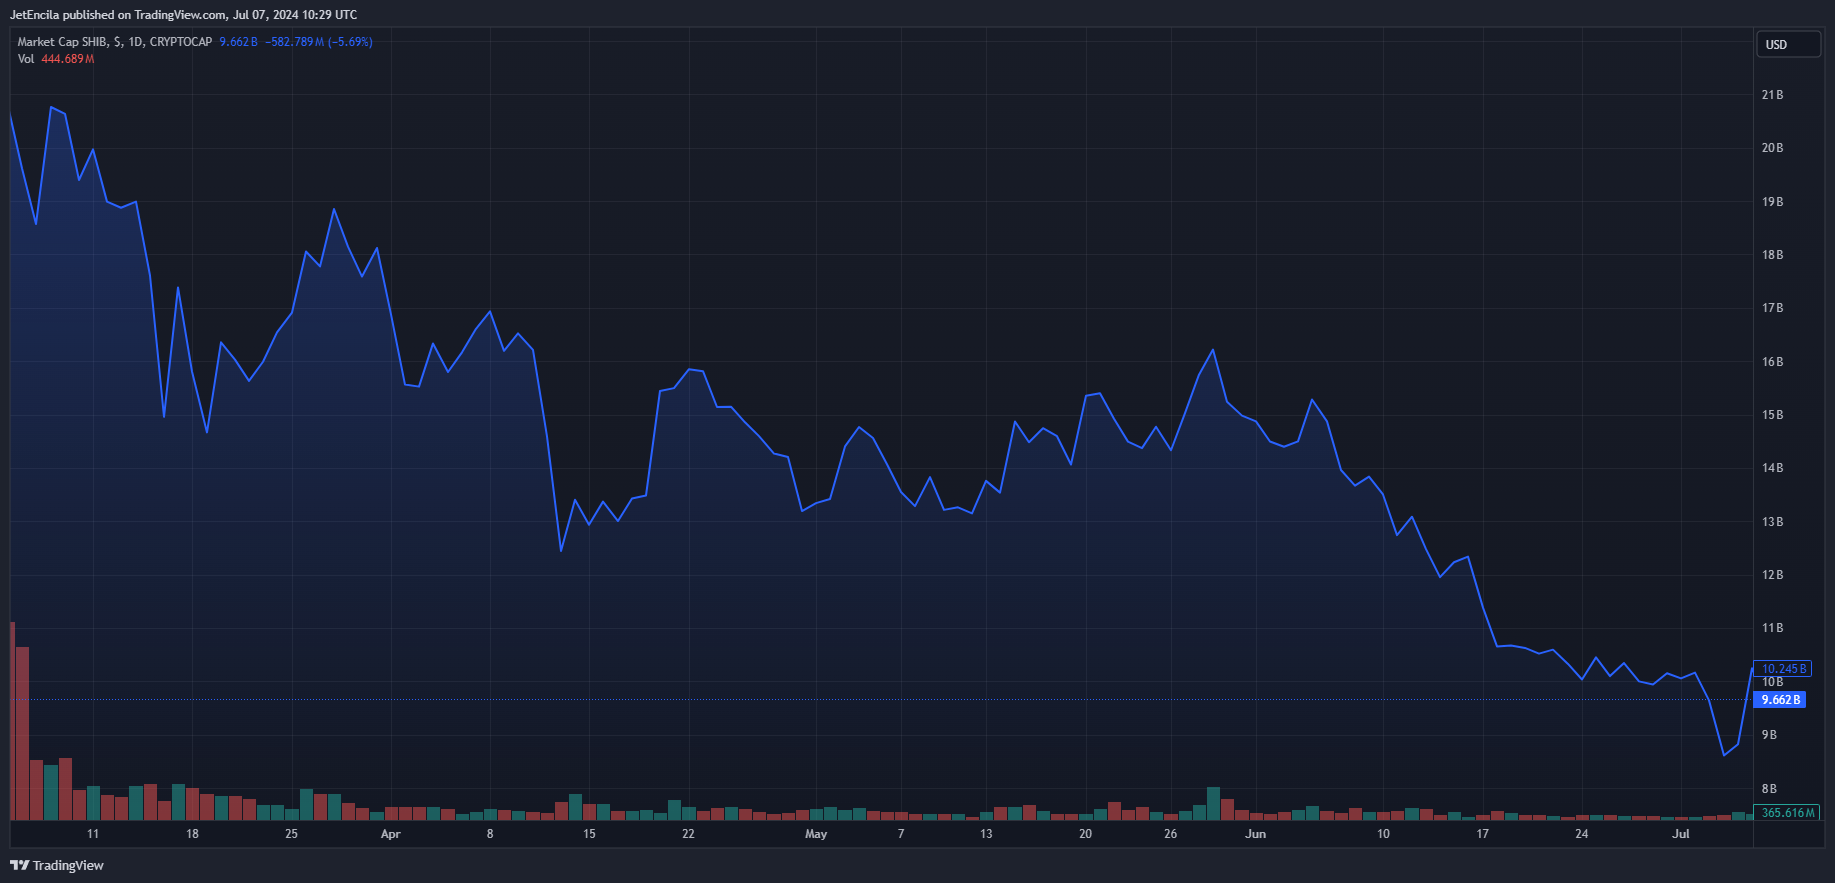The width and height of the screenshot is (1835, 883).
Task: Click the 365.616 M volume tag
Action: 1787,813
